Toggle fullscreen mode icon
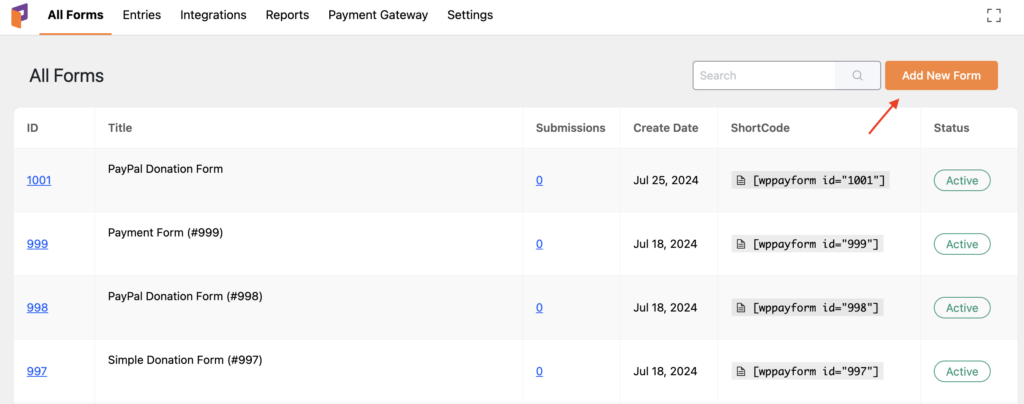The height and width of the screenshot is (404, 1024). (x=993, y=15)
